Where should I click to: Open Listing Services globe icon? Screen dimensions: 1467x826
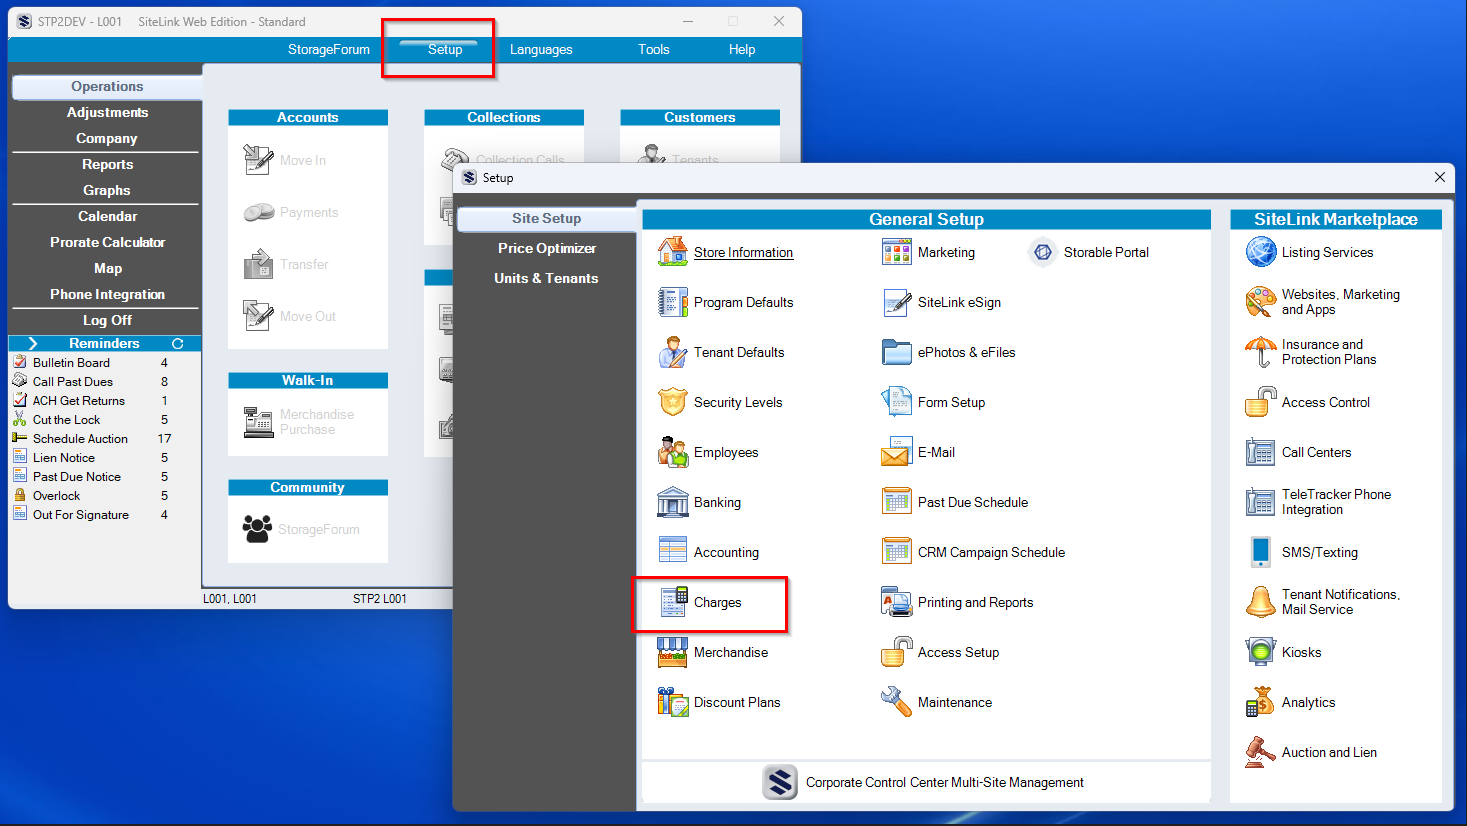pos(1261,252)
